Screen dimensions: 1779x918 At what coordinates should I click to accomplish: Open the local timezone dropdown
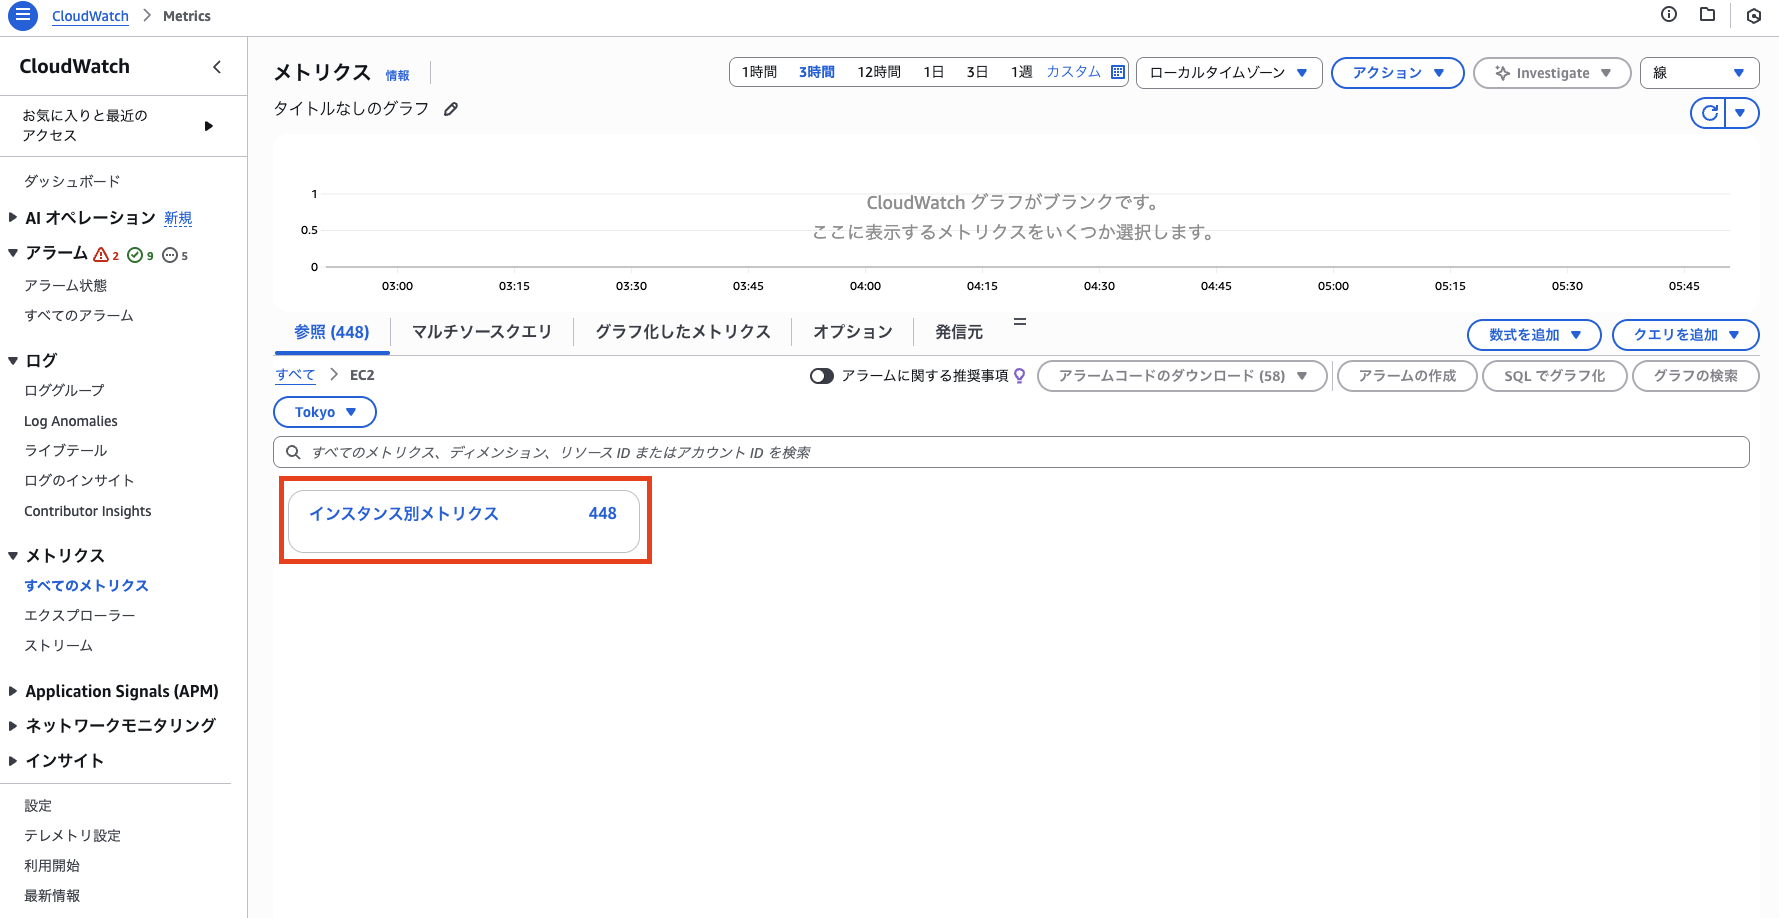tap(1229, 73)
